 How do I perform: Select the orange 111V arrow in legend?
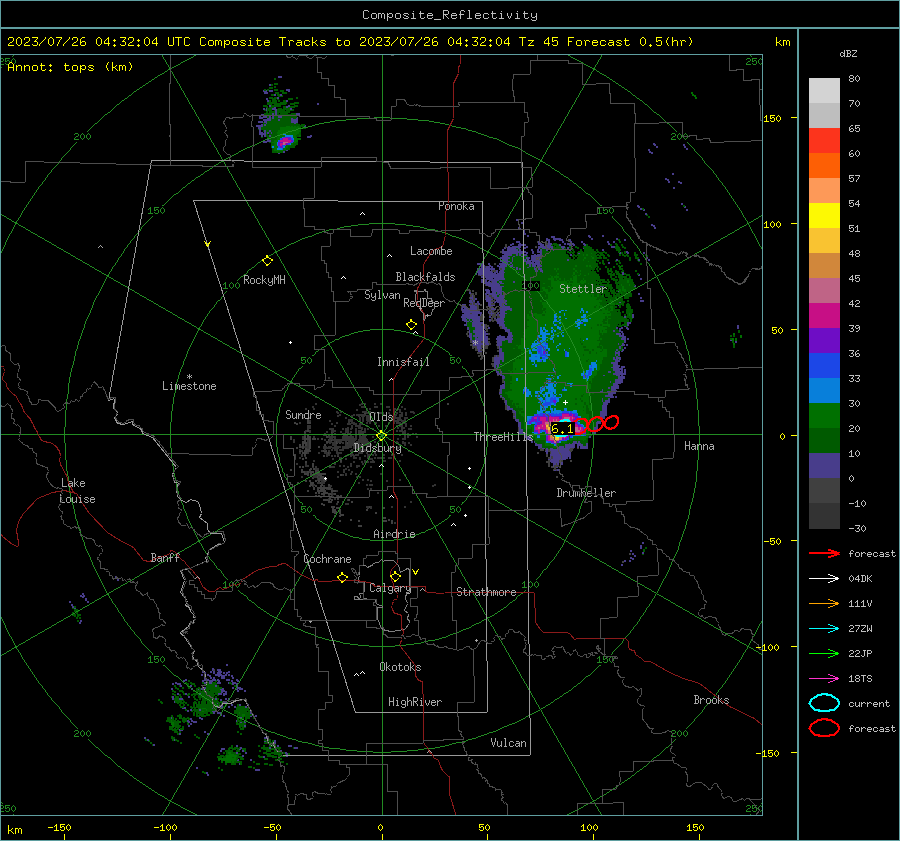(x=824, y=603)
